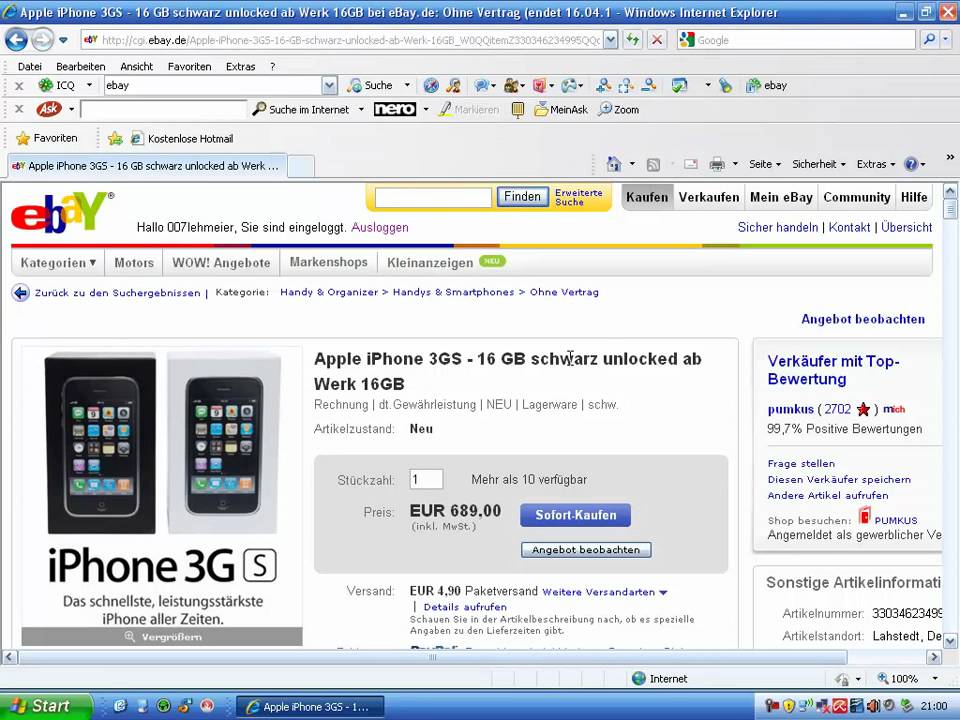The height and width of the screenshot is (720, 960).
Task: Open the Ansicht menu
Action: click(137, 66)
